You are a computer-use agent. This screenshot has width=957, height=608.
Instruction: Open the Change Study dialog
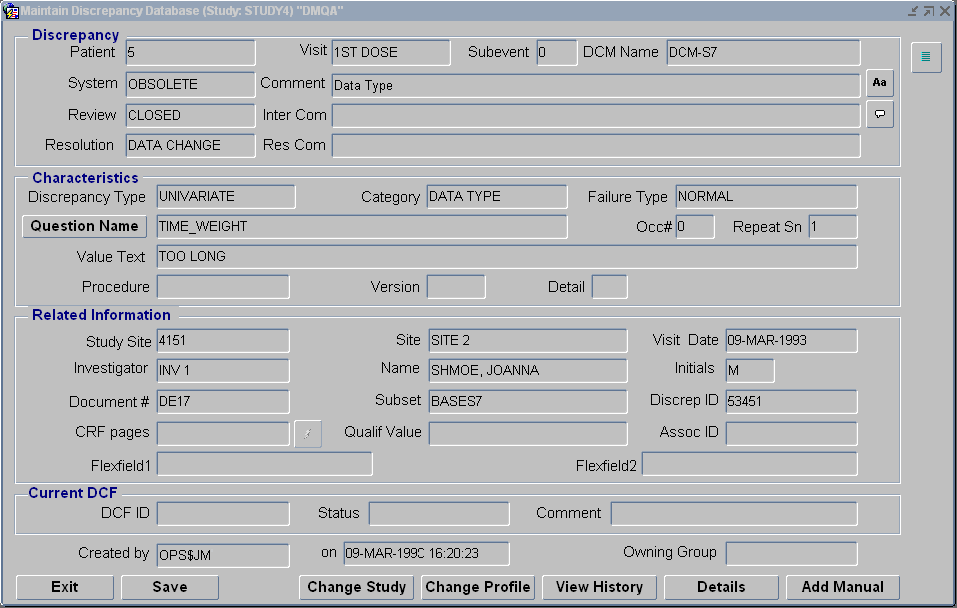point(356,587)
